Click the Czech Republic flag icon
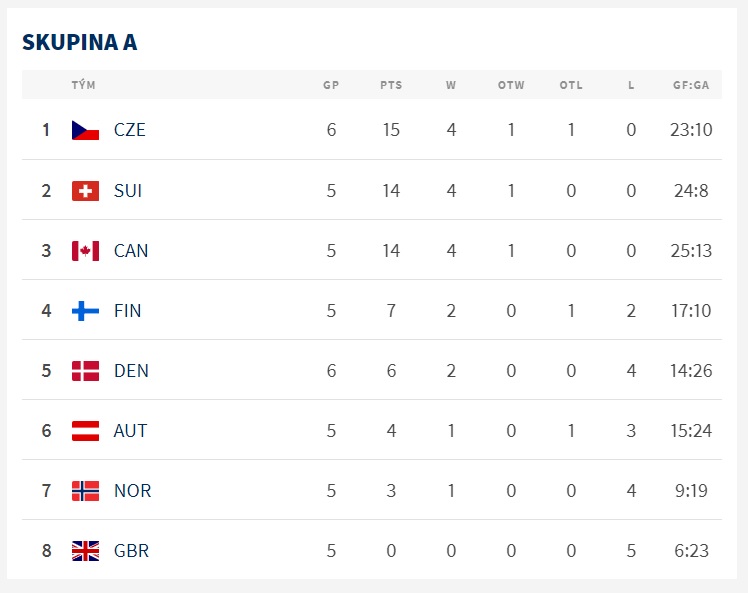This screenshot has width=748, height=593. pyautogui.click(x=85, y=130)
